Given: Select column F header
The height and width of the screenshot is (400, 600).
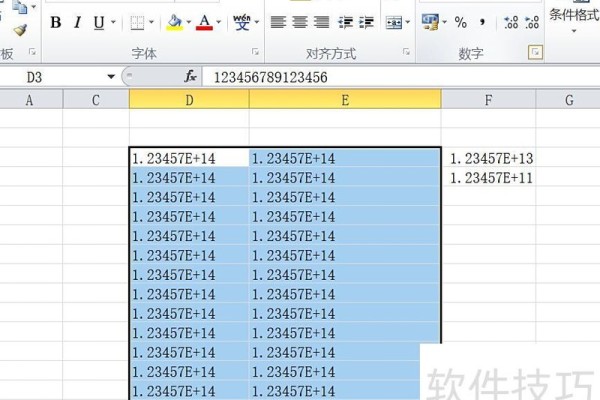Looking at the screenshot, I should pyautogui.click(x=488, y=100).
